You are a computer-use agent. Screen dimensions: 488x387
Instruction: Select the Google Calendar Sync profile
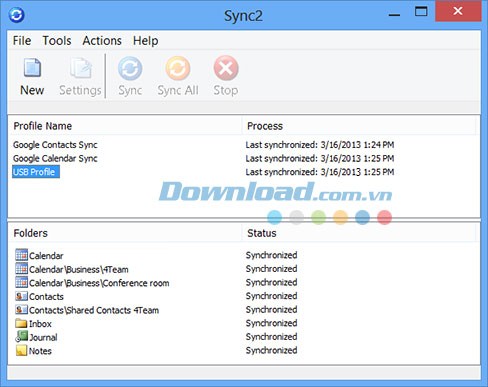point(55,158)
